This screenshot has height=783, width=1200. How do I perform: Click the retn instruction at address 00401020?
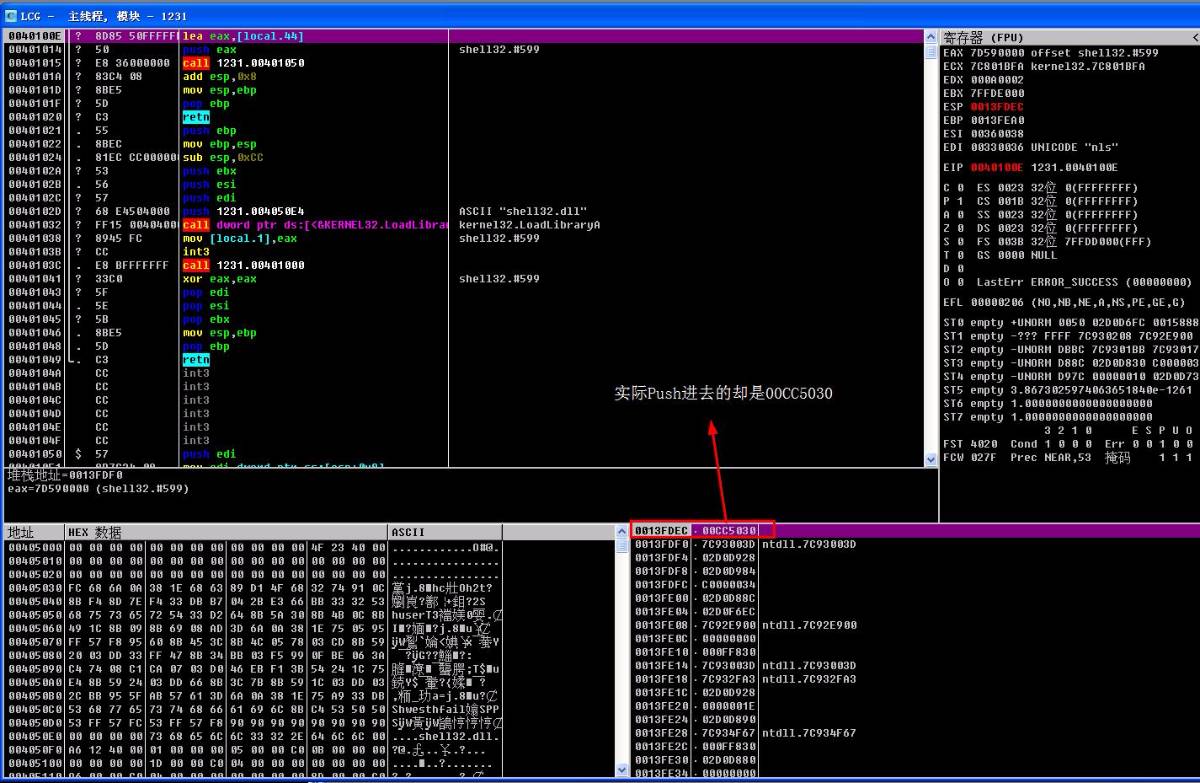tap(196, 117)
